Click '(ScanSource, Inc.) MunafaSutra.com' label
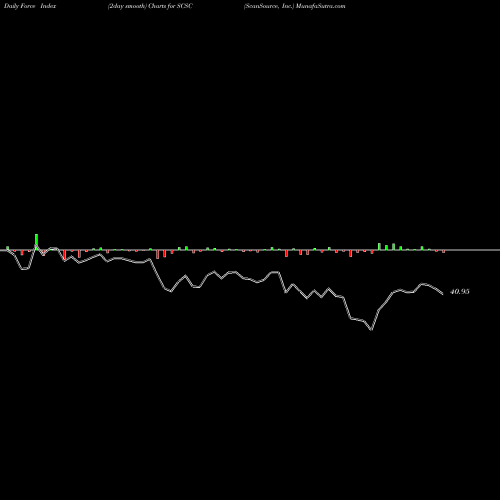500x500 pixels. pos(294,6)
